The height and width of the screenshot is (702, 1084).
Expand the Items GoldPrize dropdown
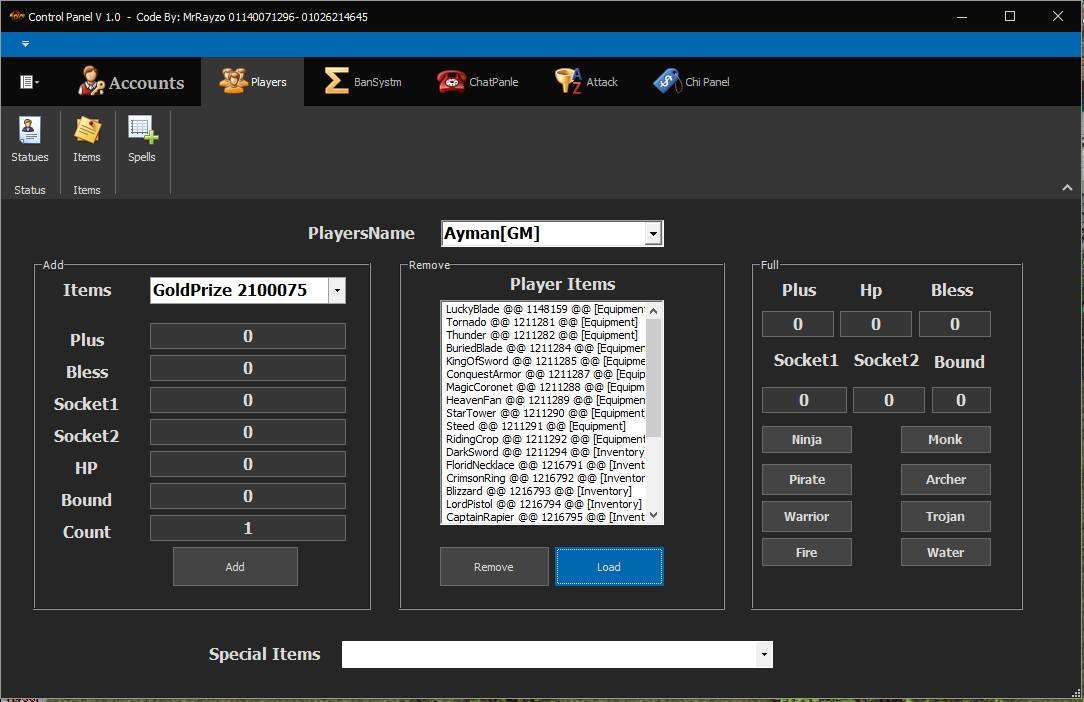[x=337, y=290]
